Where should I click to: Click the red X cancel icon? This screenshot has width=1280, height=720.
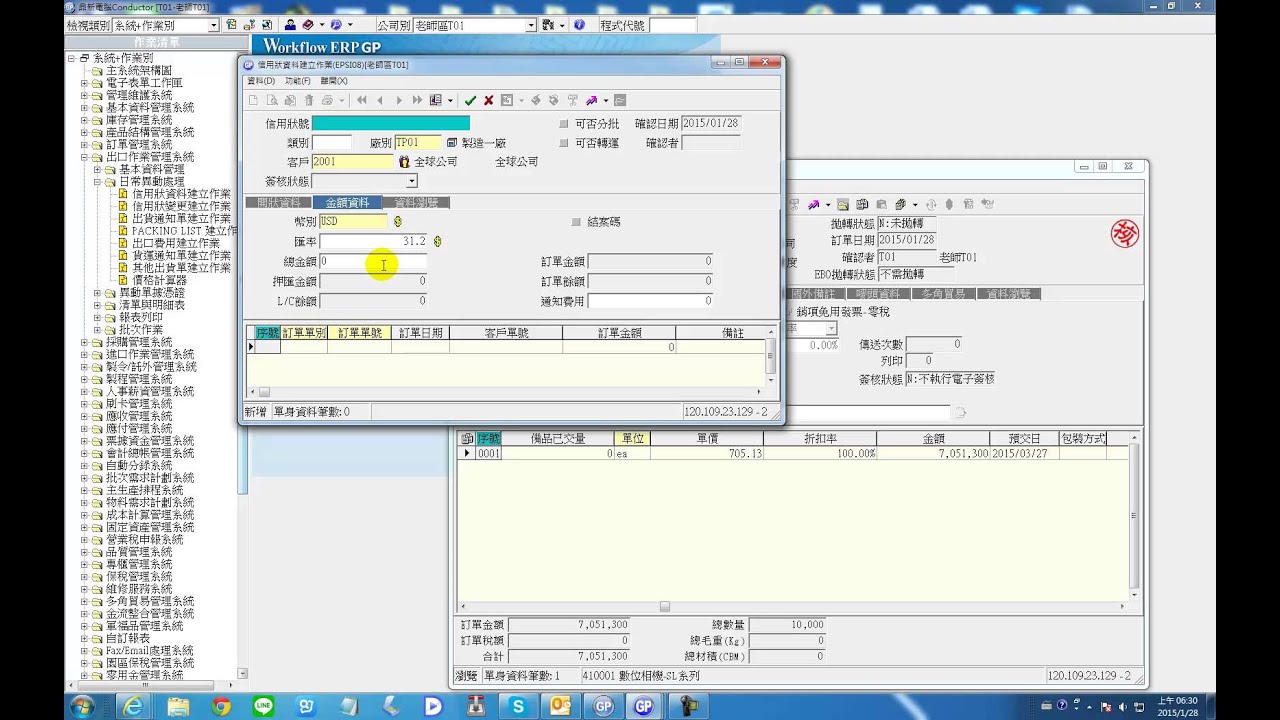click(488, 100)
